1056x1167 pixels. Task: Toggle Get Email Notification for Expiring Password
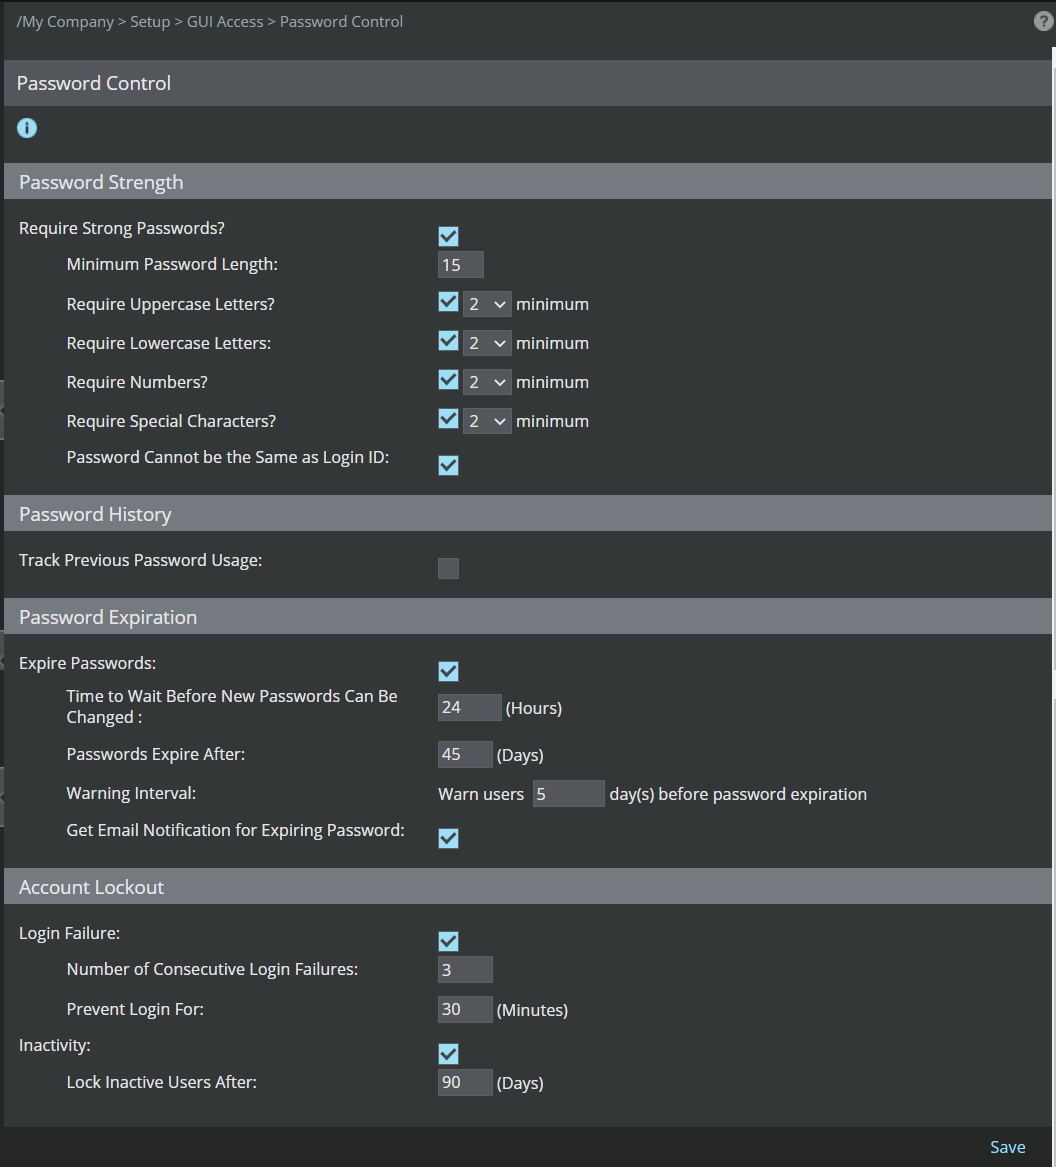click(x=448, y=839)
